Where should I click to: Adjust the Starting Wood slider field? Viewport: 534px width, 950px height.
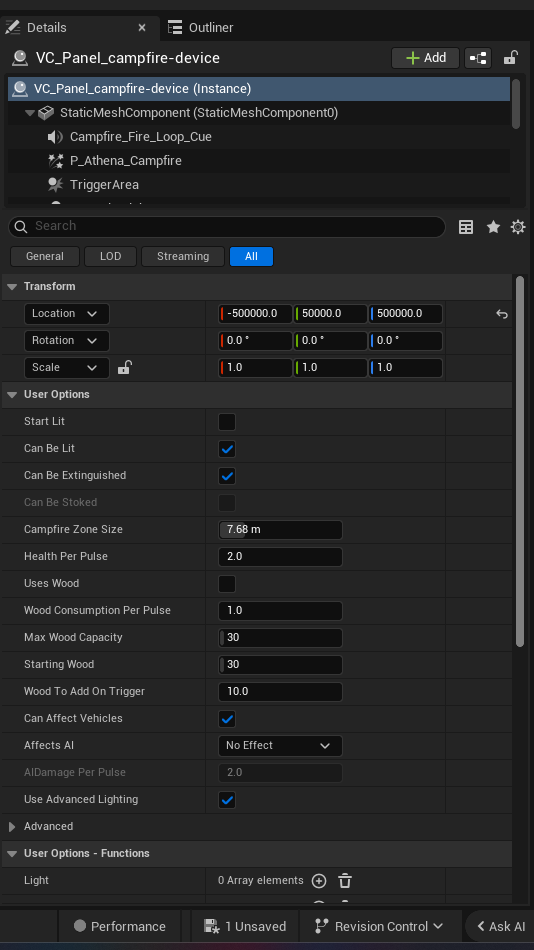[280, 665]
